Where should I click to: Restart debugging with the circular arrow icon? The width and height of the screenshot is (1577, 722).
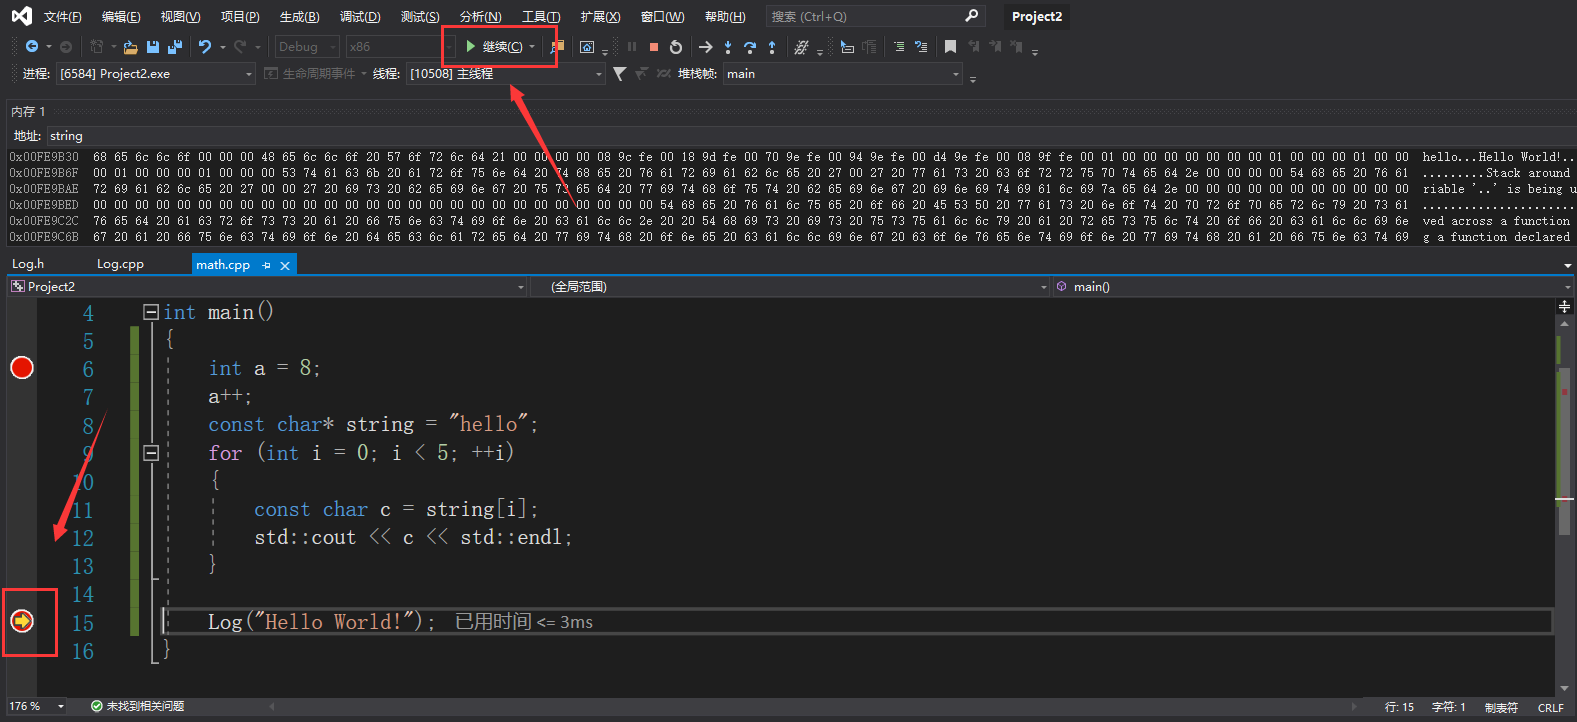pyautogui.click(x=676, y=47)
